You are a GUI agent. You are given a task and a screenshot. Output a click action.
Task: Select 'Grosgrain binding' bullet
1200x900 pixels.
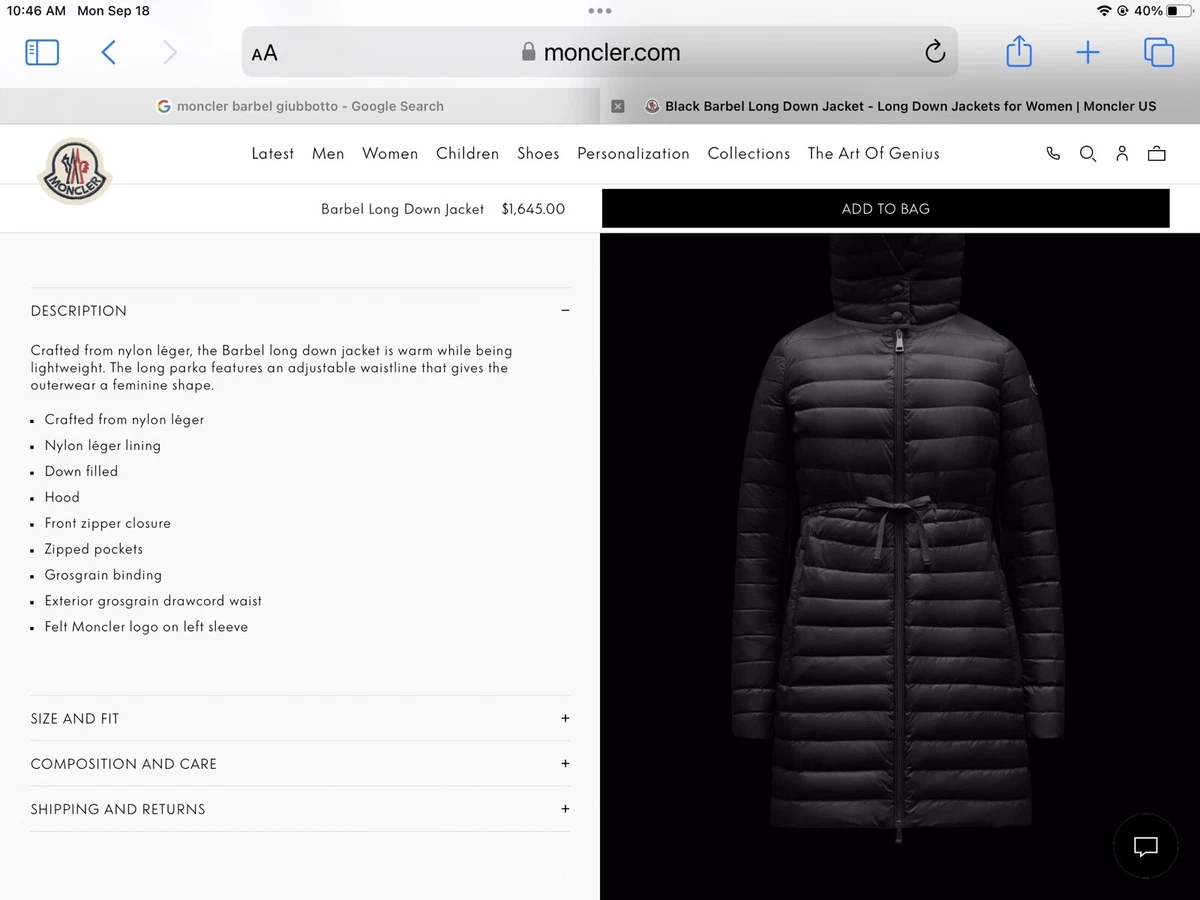[103, 576]
